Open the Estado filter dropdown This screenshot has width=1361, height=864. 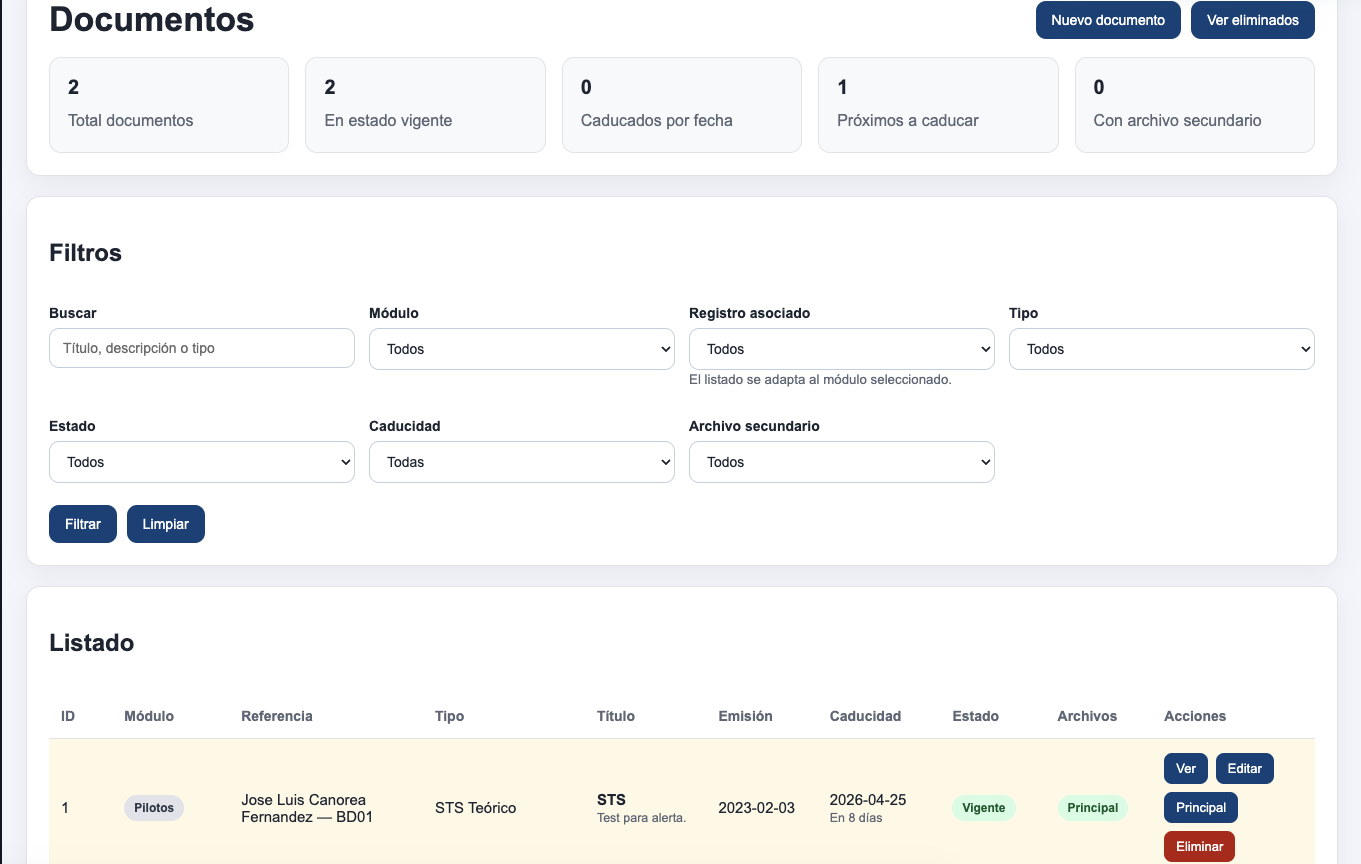point(202,462)
